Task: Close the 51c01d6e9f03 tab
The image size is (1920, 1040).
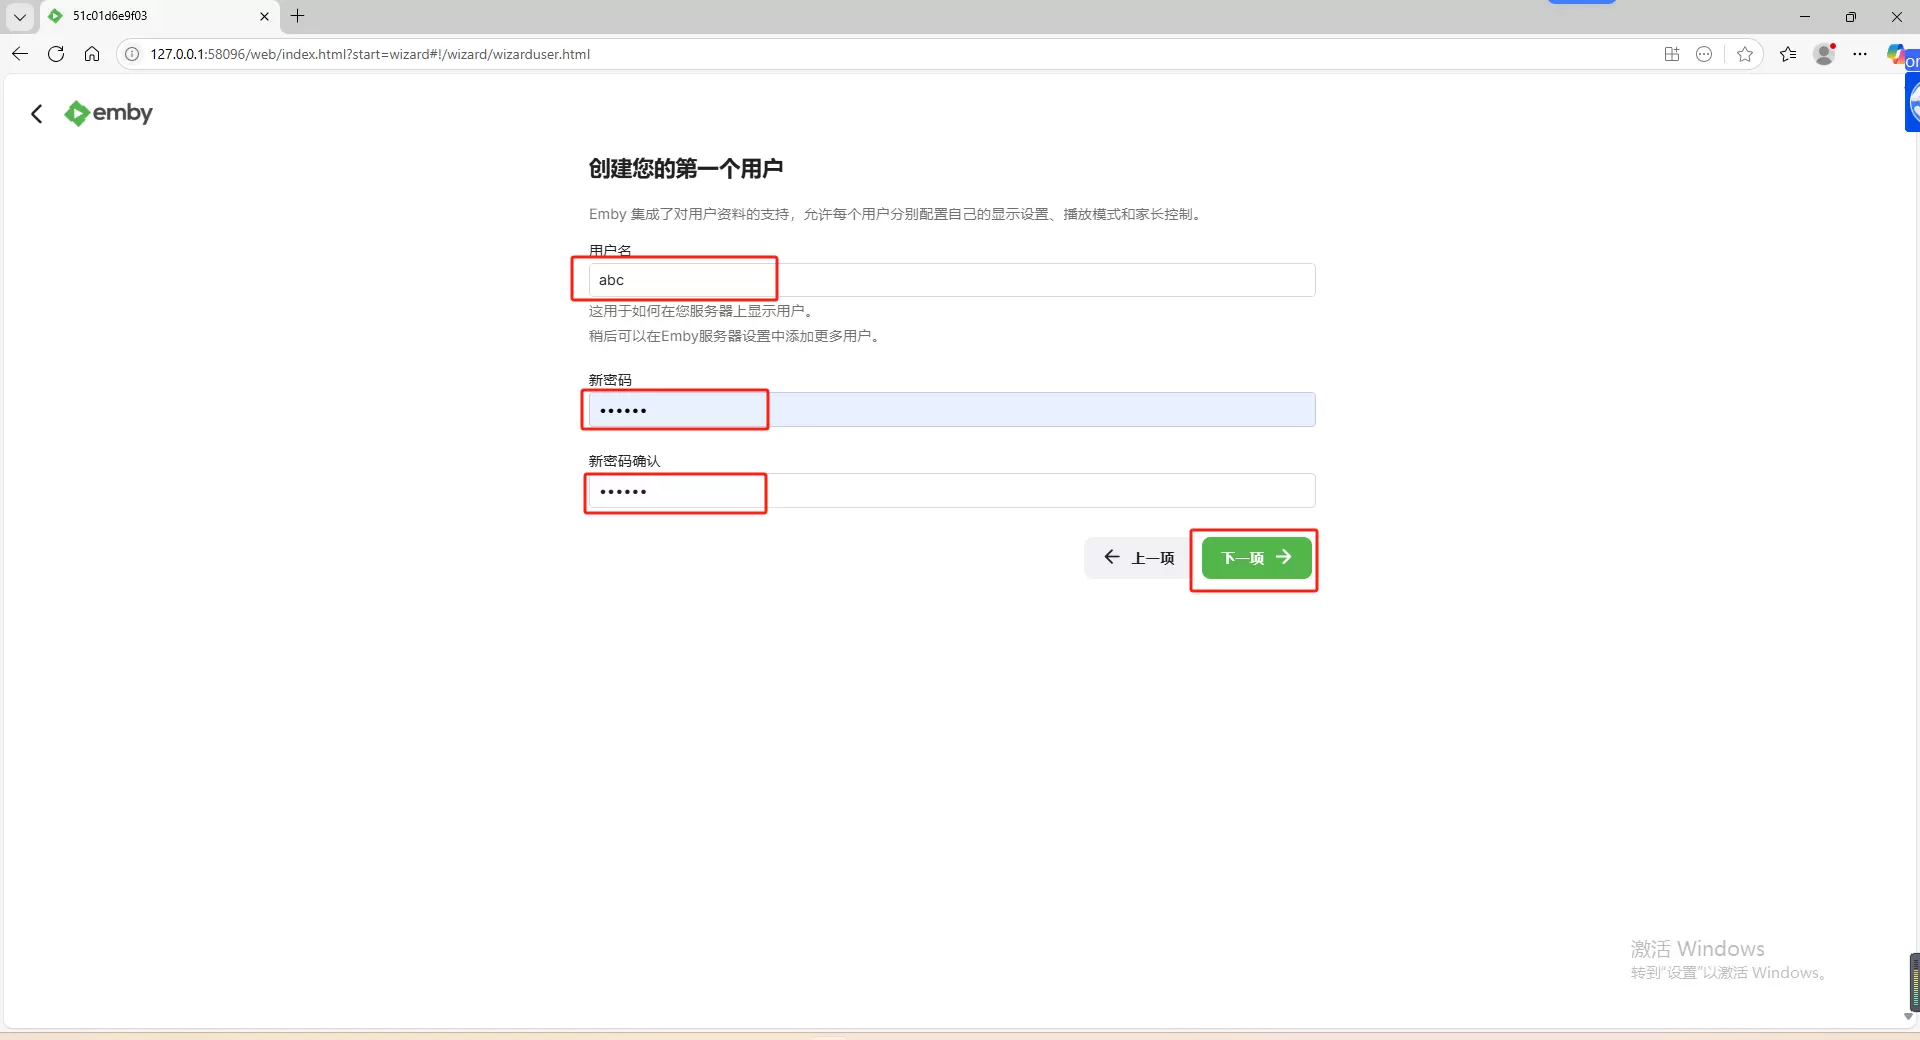Action: [264, 16]
